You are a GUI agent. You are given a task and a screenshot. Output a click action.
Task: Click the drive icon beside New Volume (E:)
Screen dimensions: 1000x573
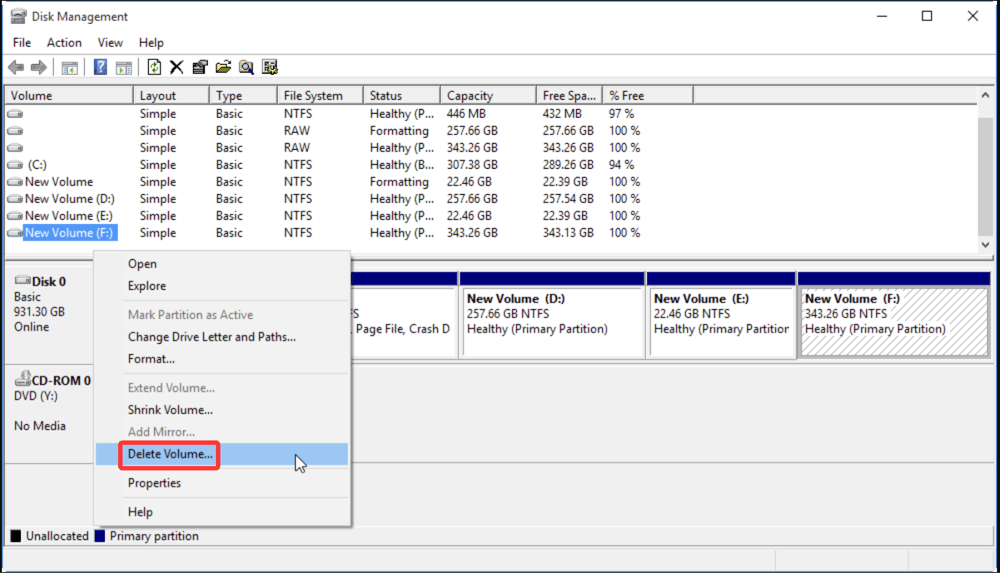point(15,216)
